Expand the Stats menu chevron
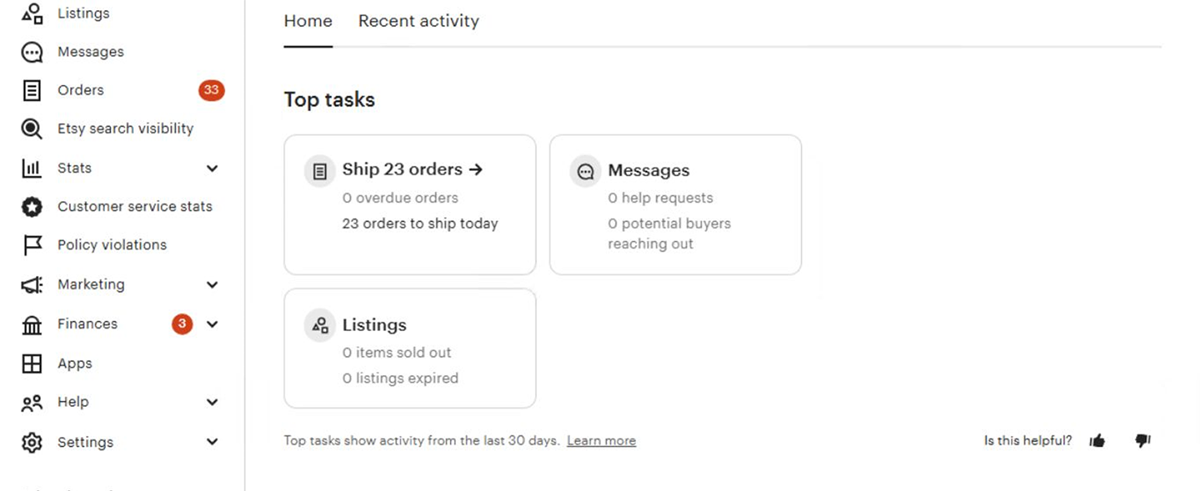Screen dimensions: 1200x491 (x=212, y=169)
